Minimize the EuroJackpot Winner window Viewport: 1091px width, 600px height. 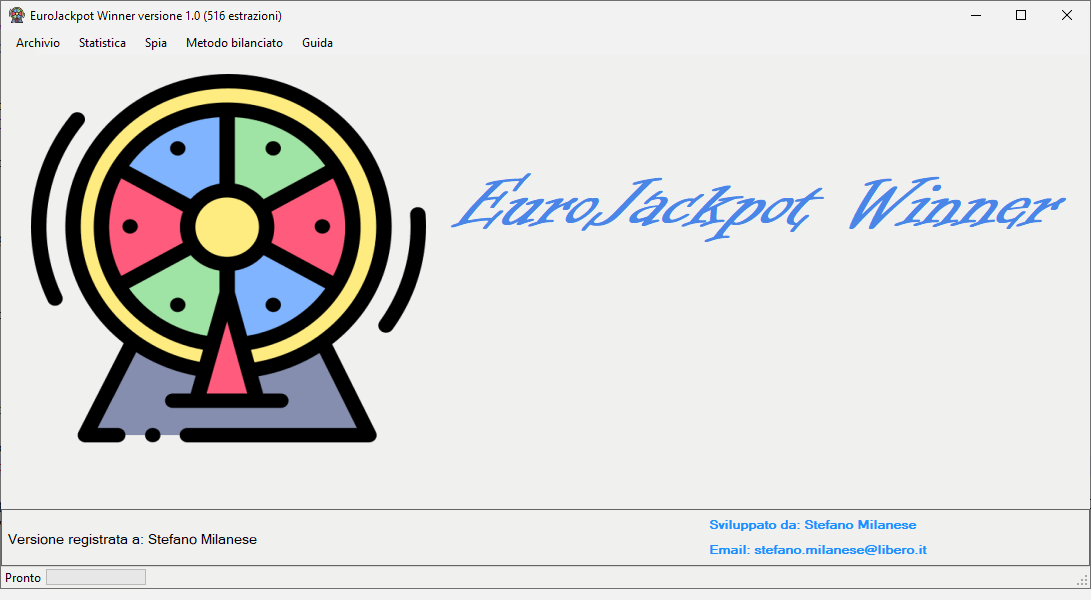pos(976,15)
